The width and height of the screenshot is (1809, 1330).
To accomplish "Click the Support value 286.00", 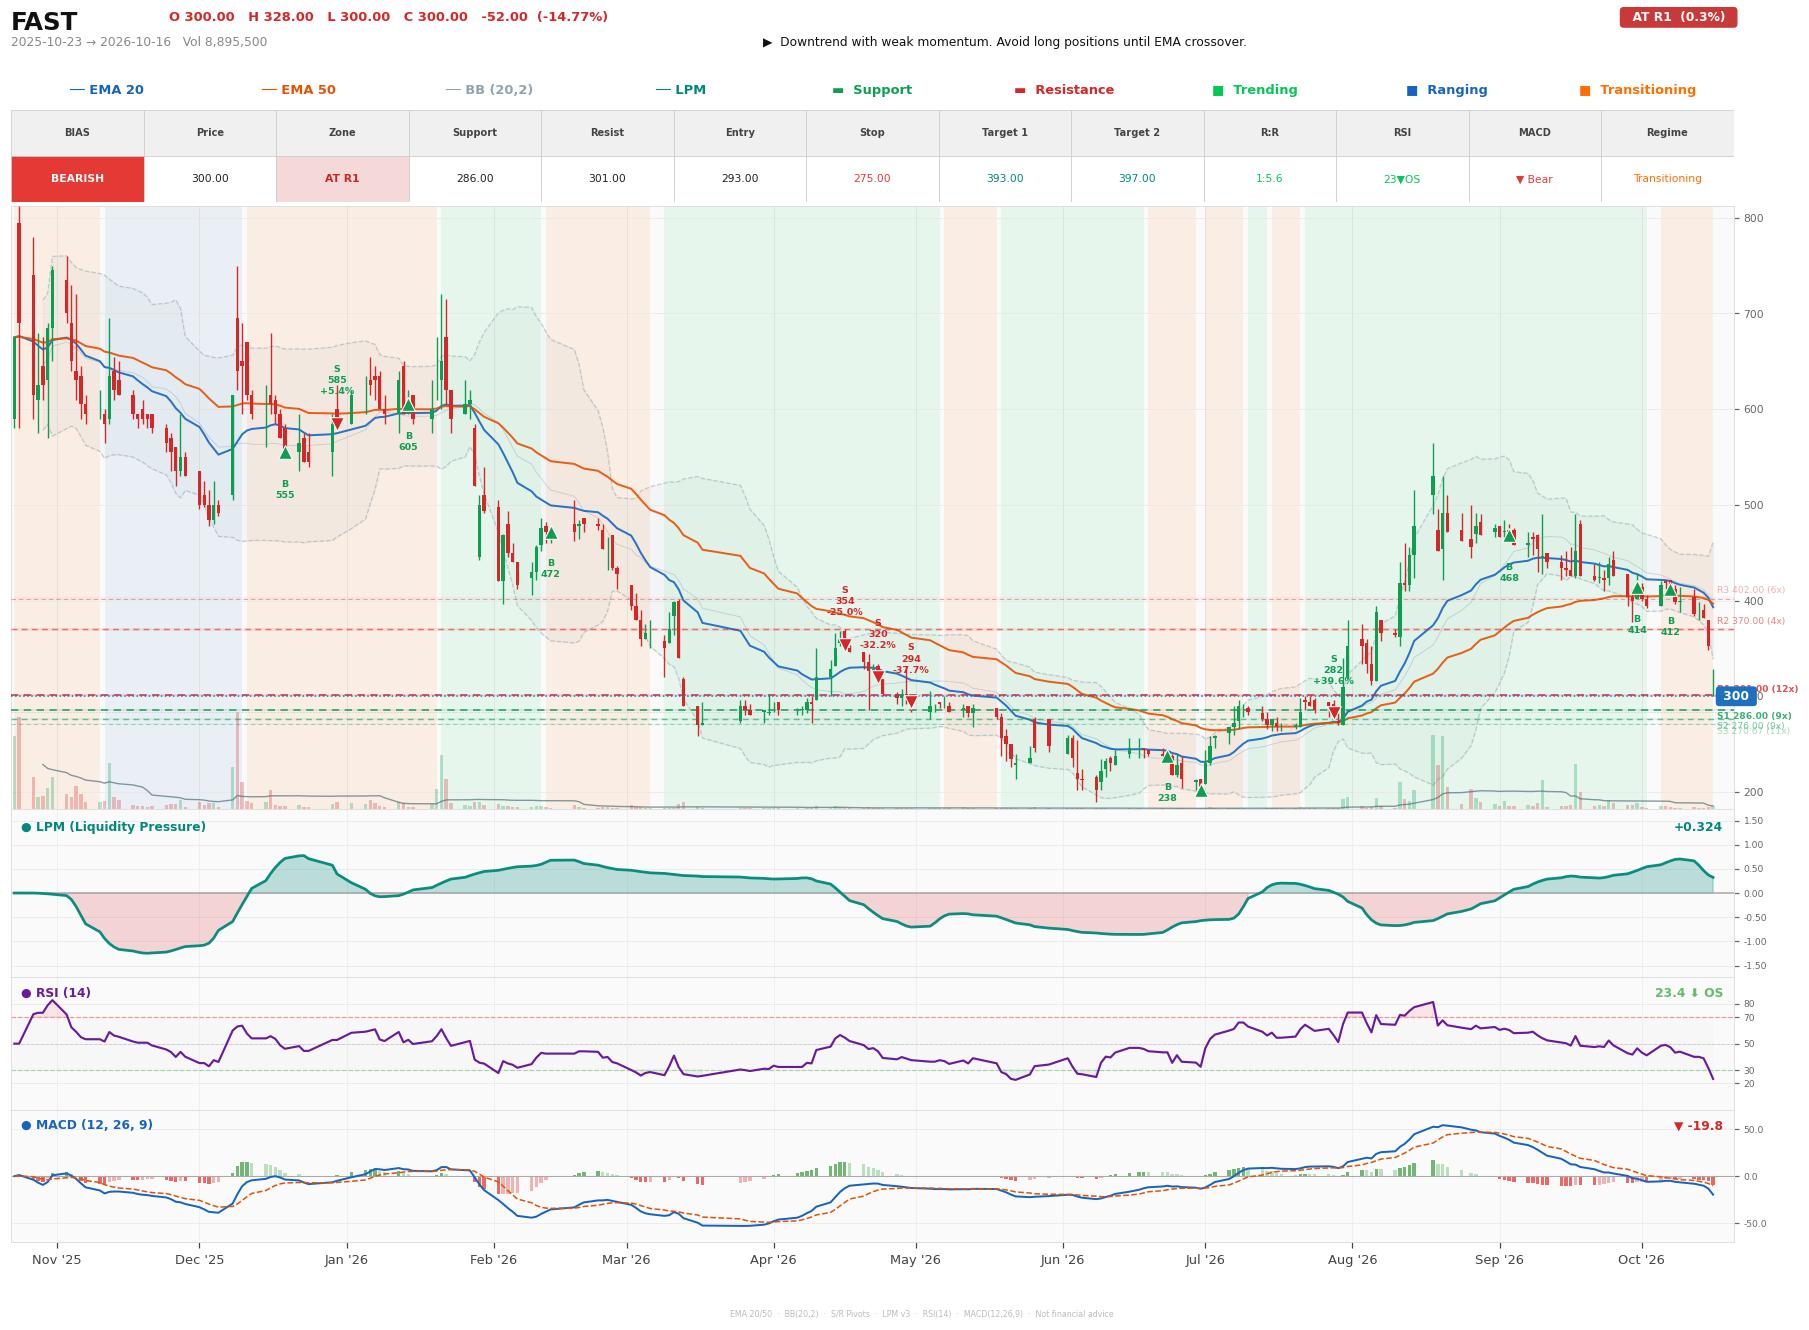I will 475,179.
